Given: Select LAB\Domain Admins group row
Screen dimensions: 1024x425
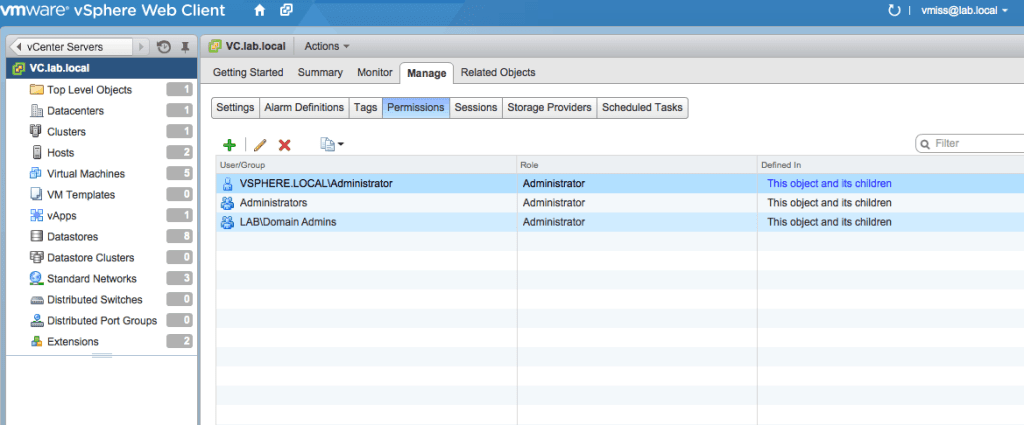Looking at the screenshot, I should coord(620,222).
